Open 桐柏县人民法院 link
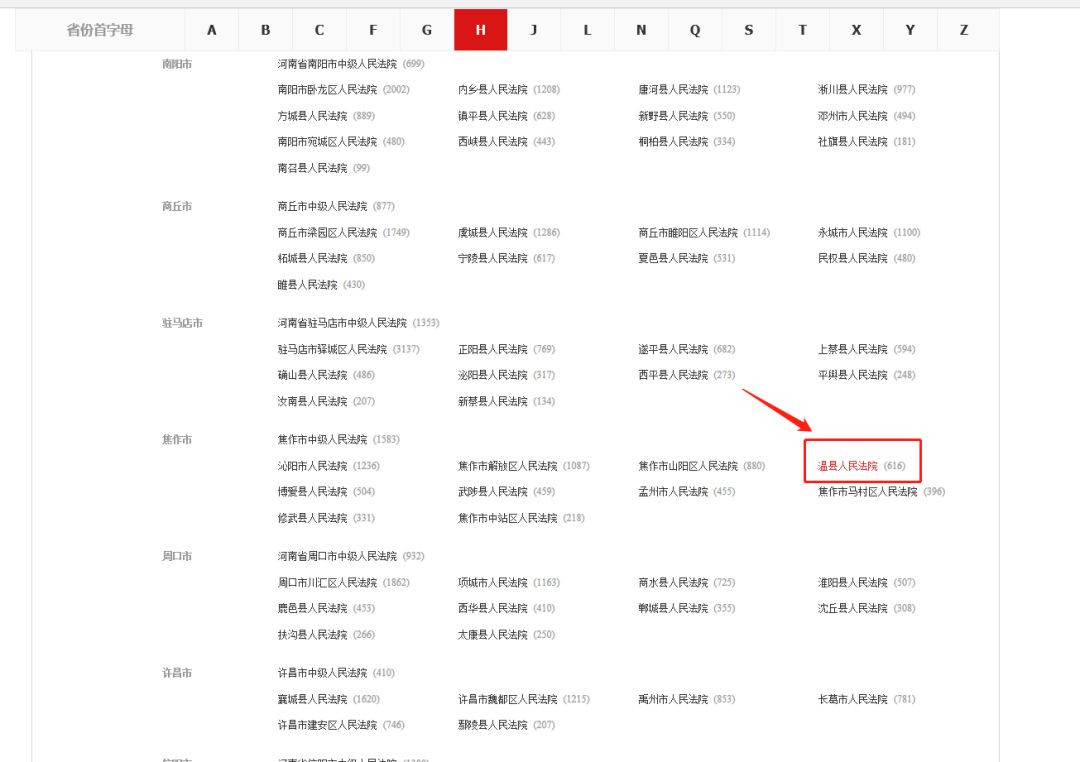Image resolution: width=1080 pixels, height=762 pixels. tap(673, 141)
